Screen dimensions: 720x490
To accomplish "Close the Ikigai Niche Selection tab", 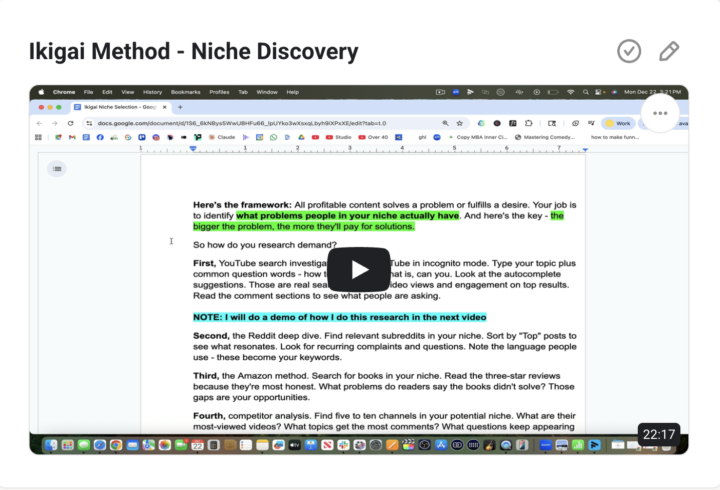I will pos(164,107).
